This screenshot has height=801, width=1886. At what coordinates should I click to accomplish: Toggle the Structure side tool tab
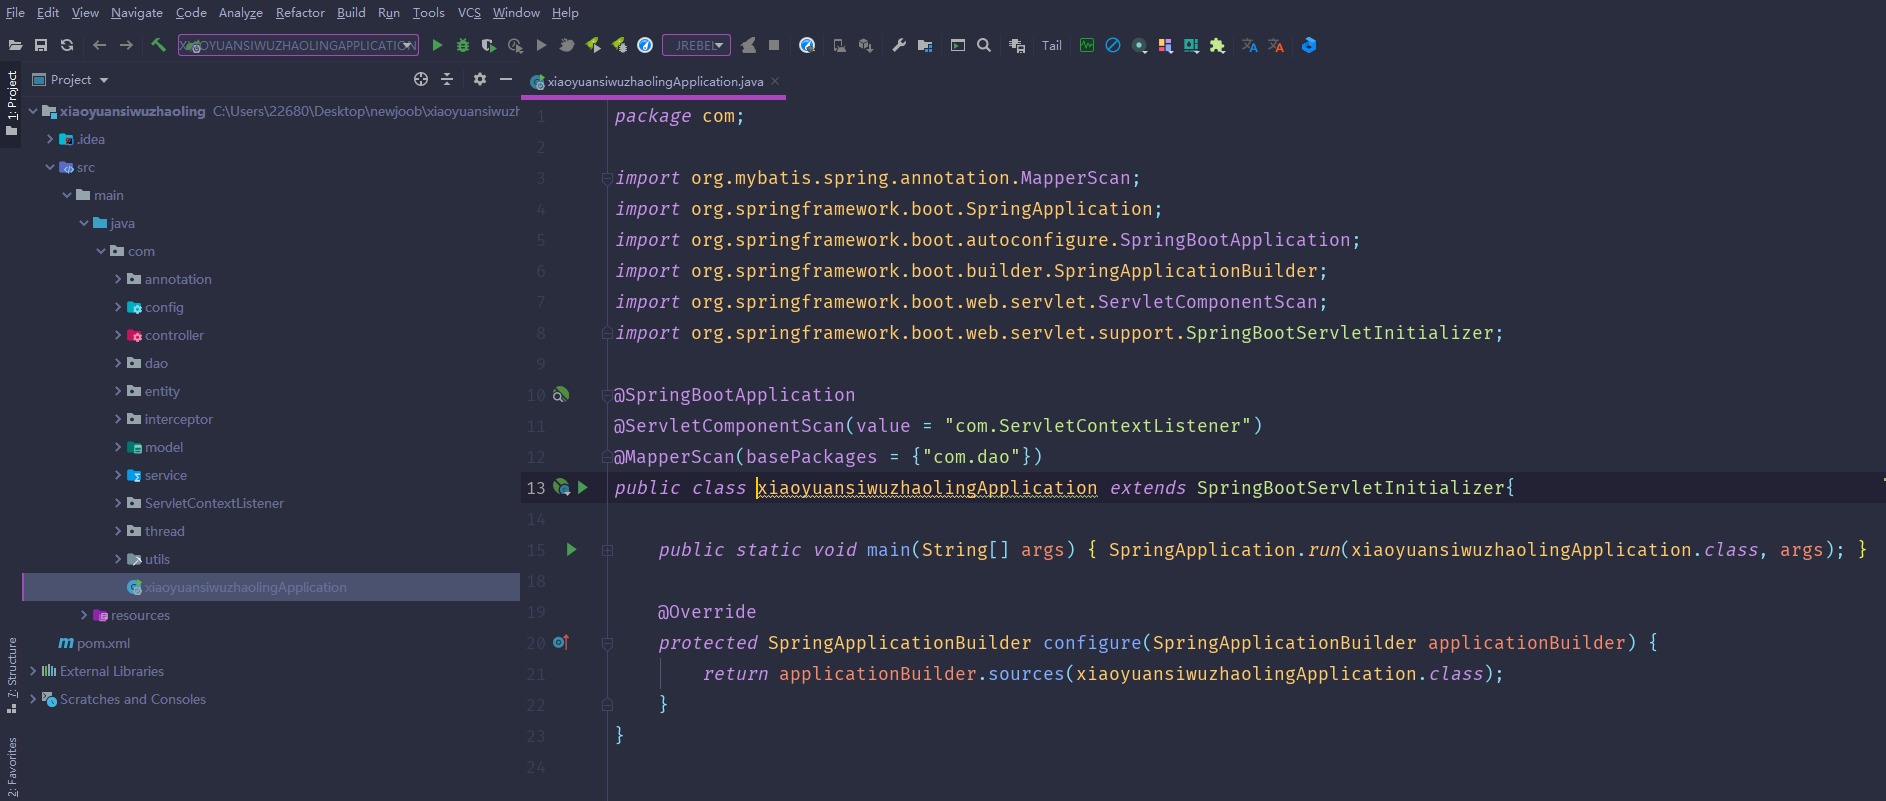point(11,675)
